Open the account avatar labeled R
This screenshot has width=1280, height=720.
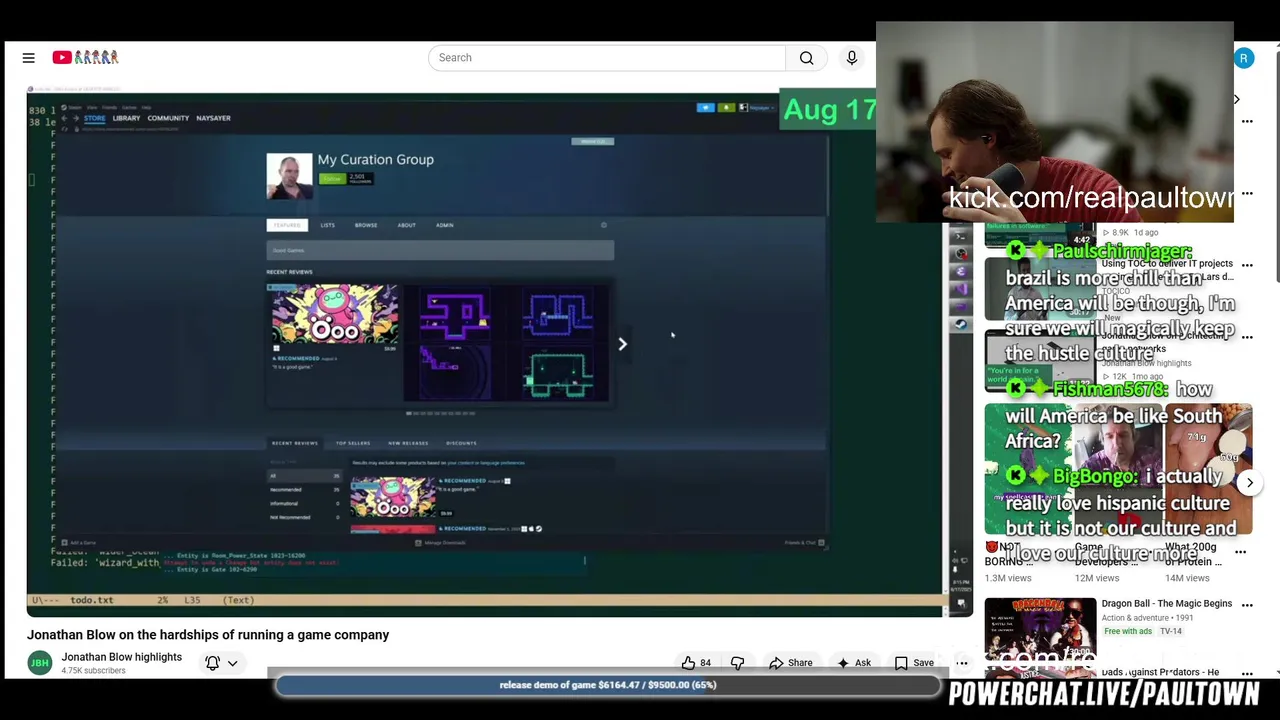(x=1244, y=58)
